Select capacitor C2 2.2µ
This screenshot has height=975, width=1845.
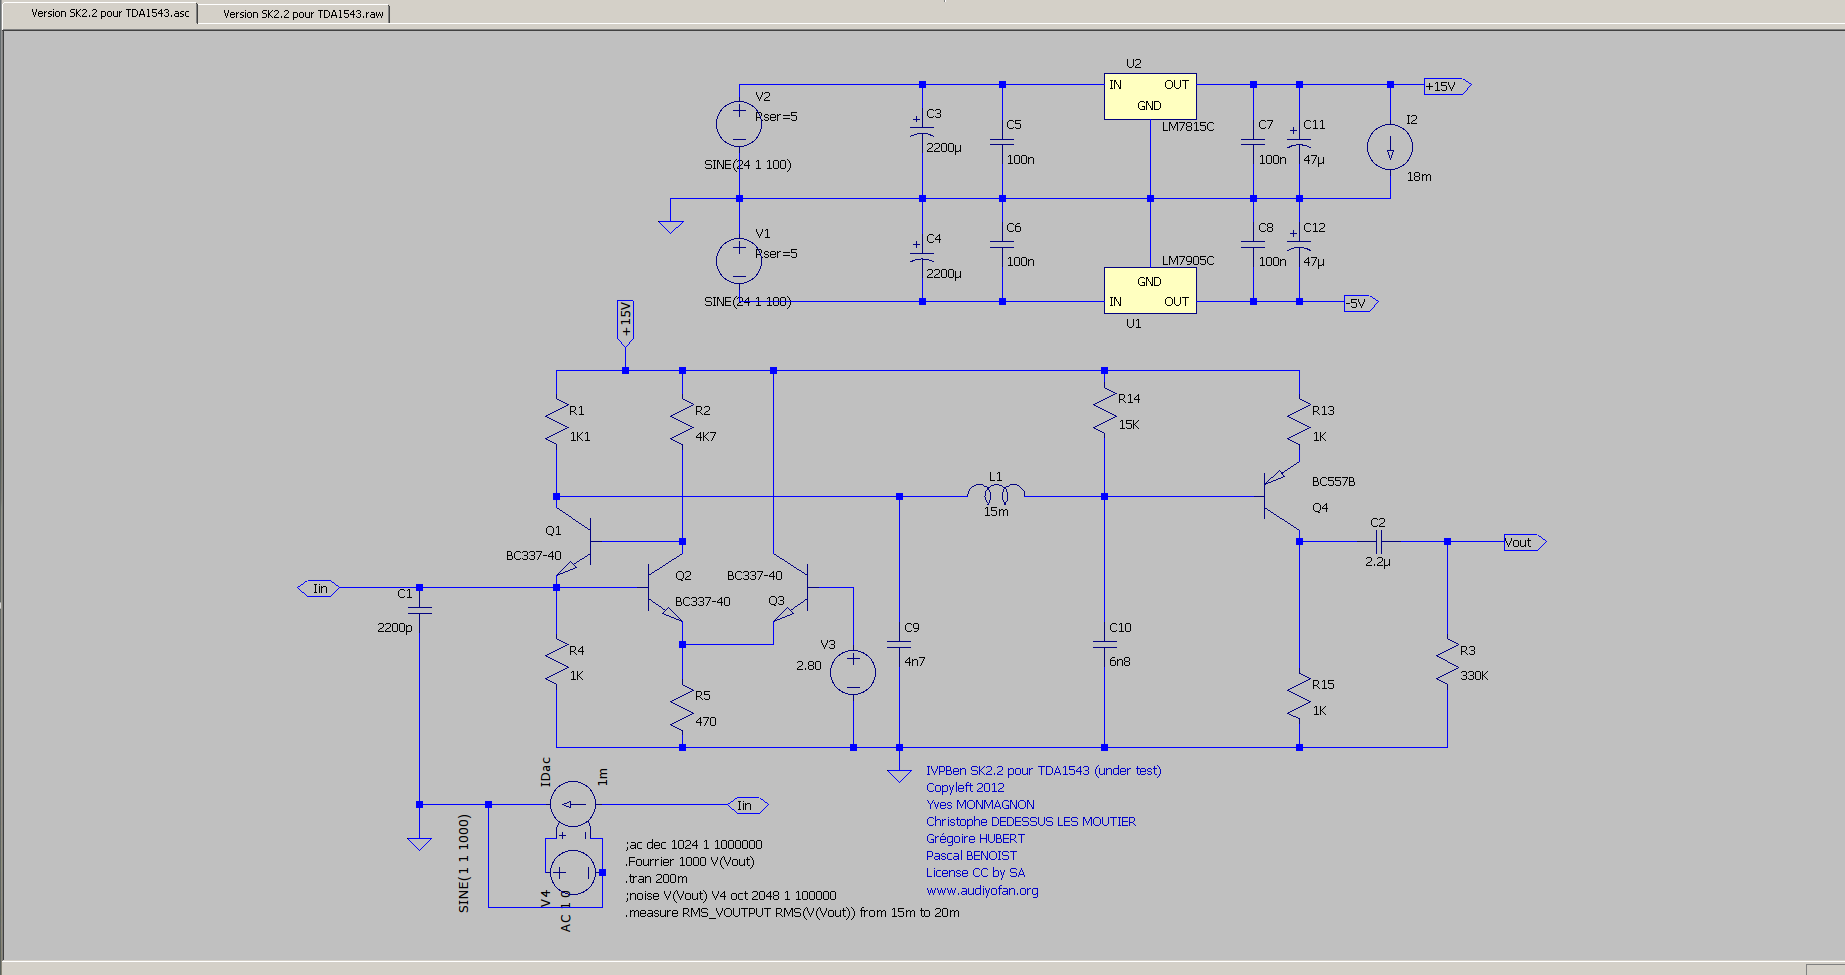1378,542
